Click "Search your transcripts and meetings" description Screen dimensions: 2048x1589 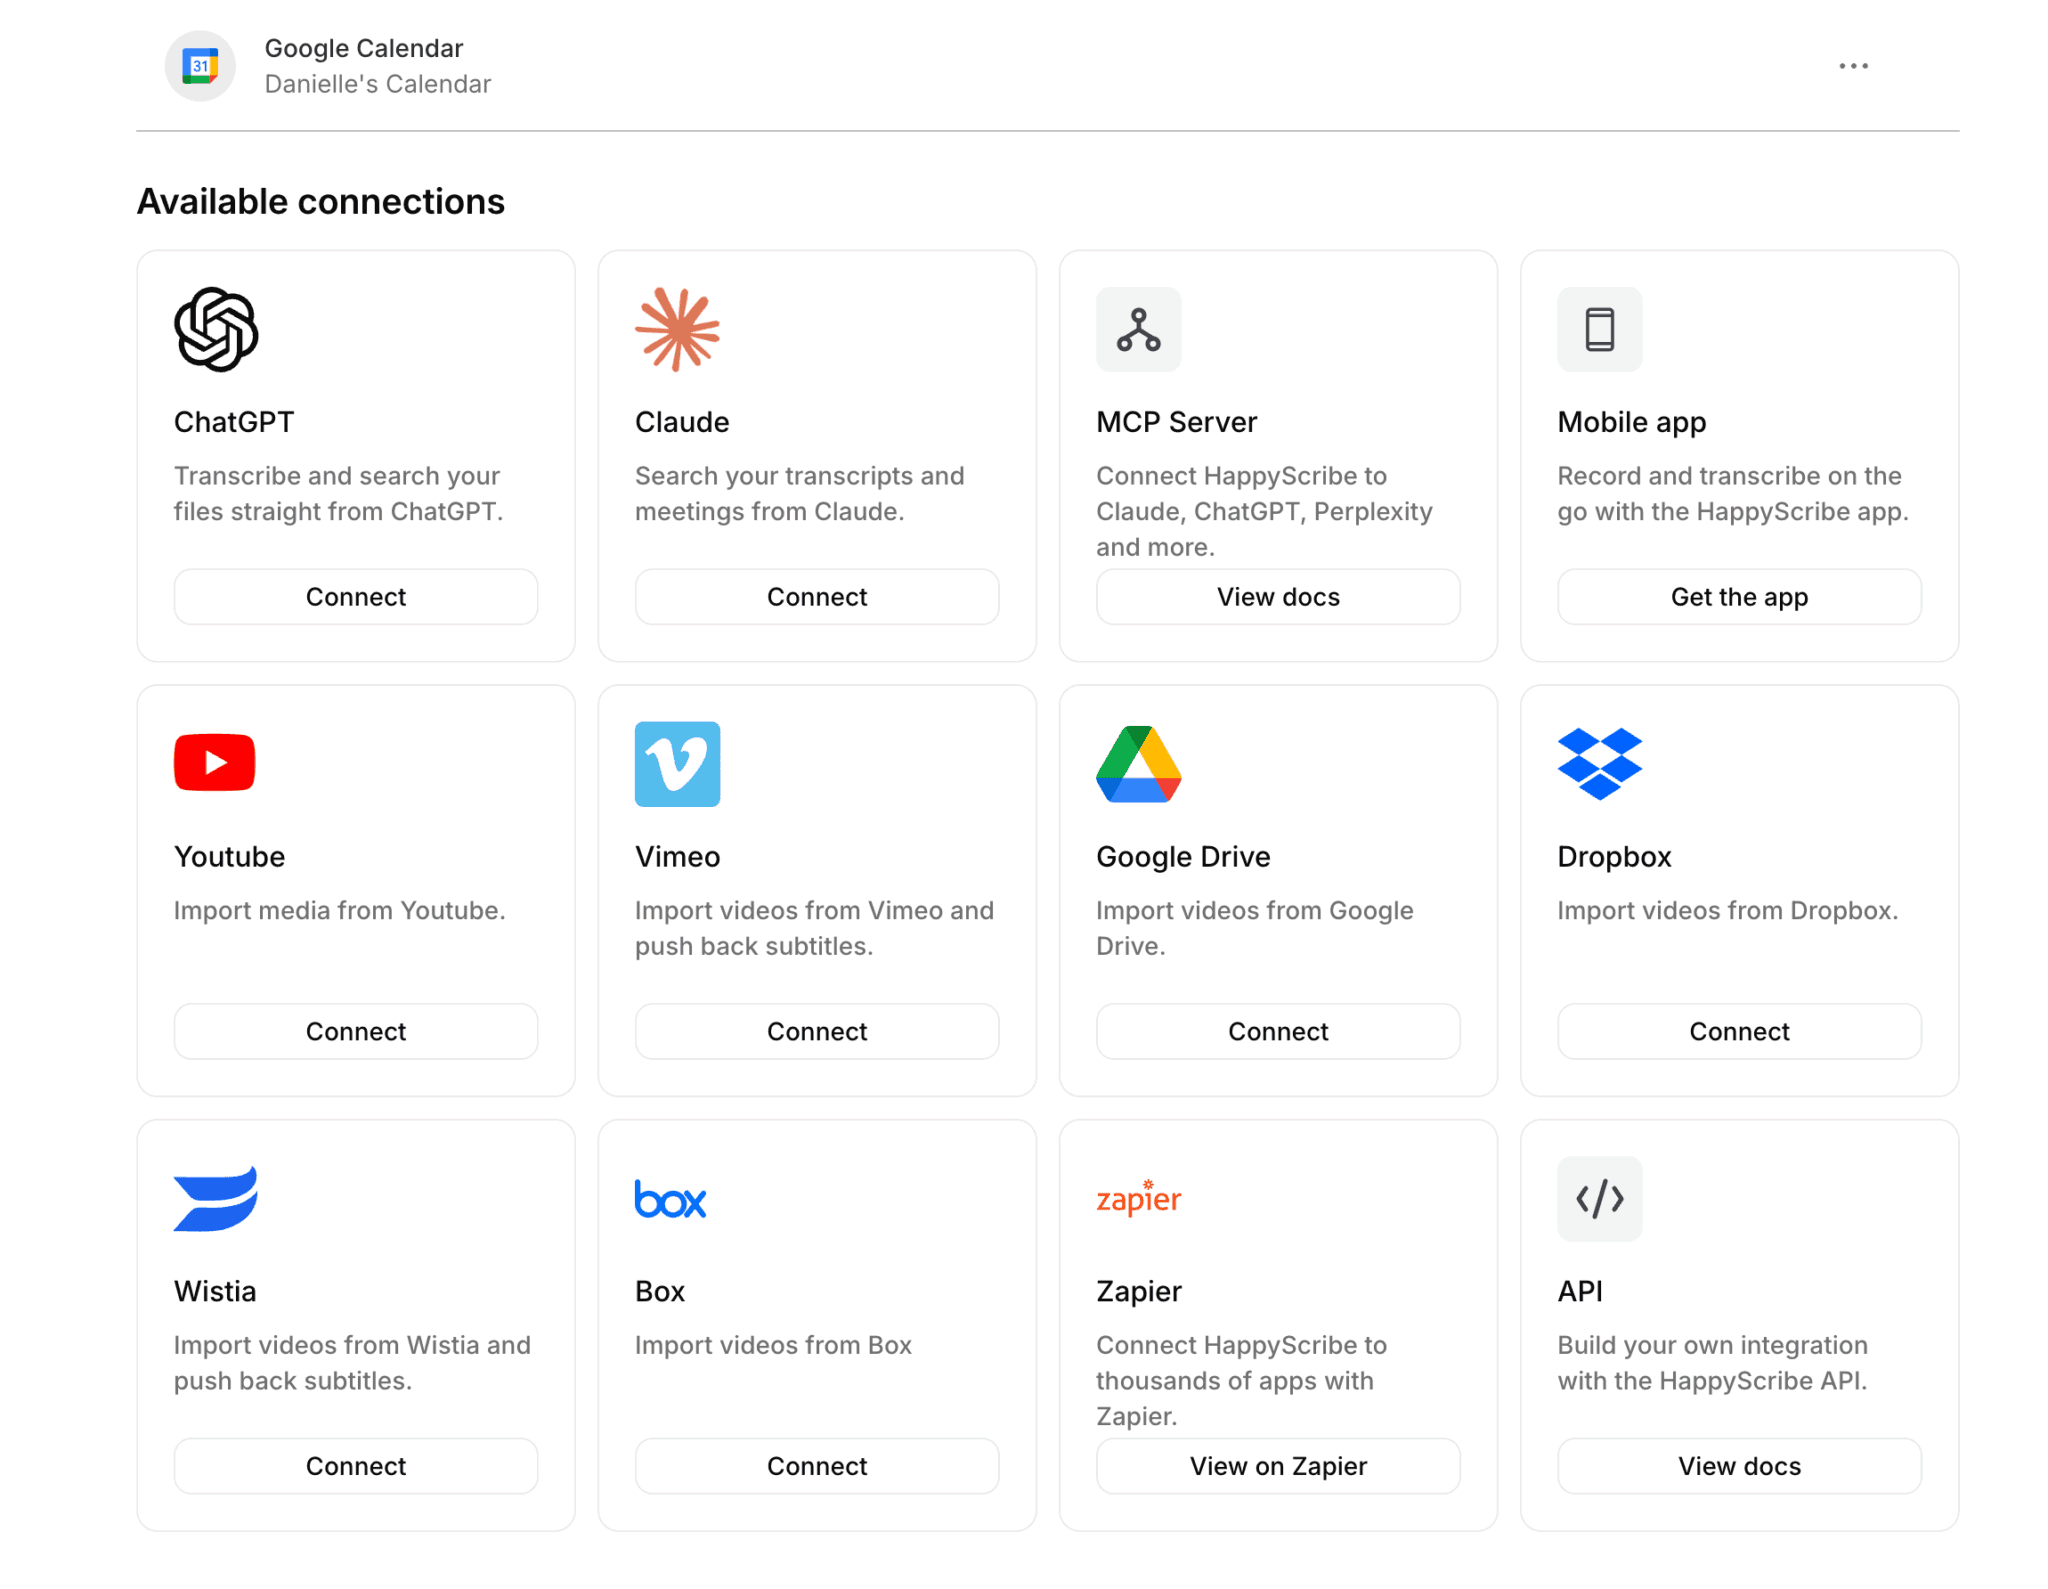tap(800, 494)
